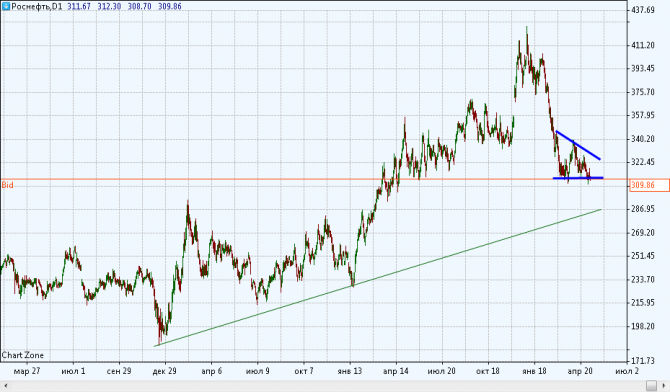
Task: Click the апр 20 date label
Action: 580,371
